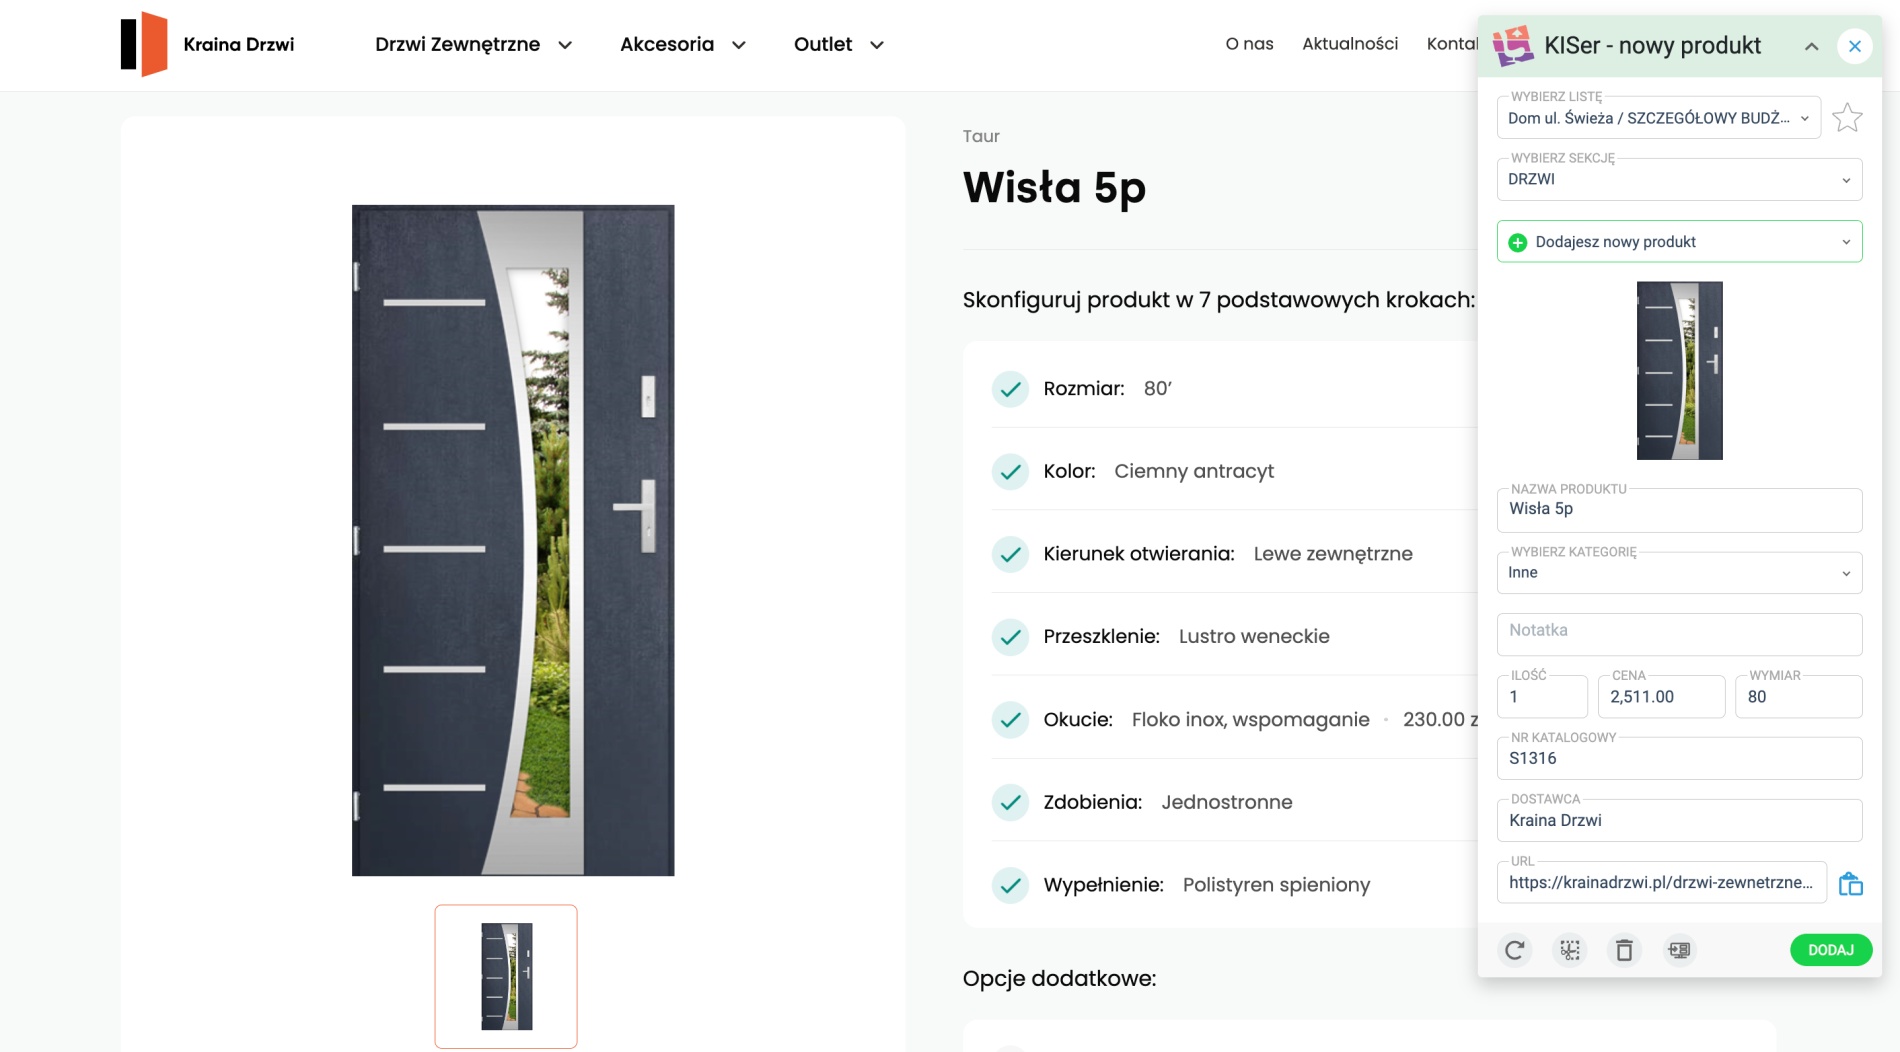Click the scissors screen-clip icon
Viewport: 1900px width, 1052px height.
[x=1570, y=950]
